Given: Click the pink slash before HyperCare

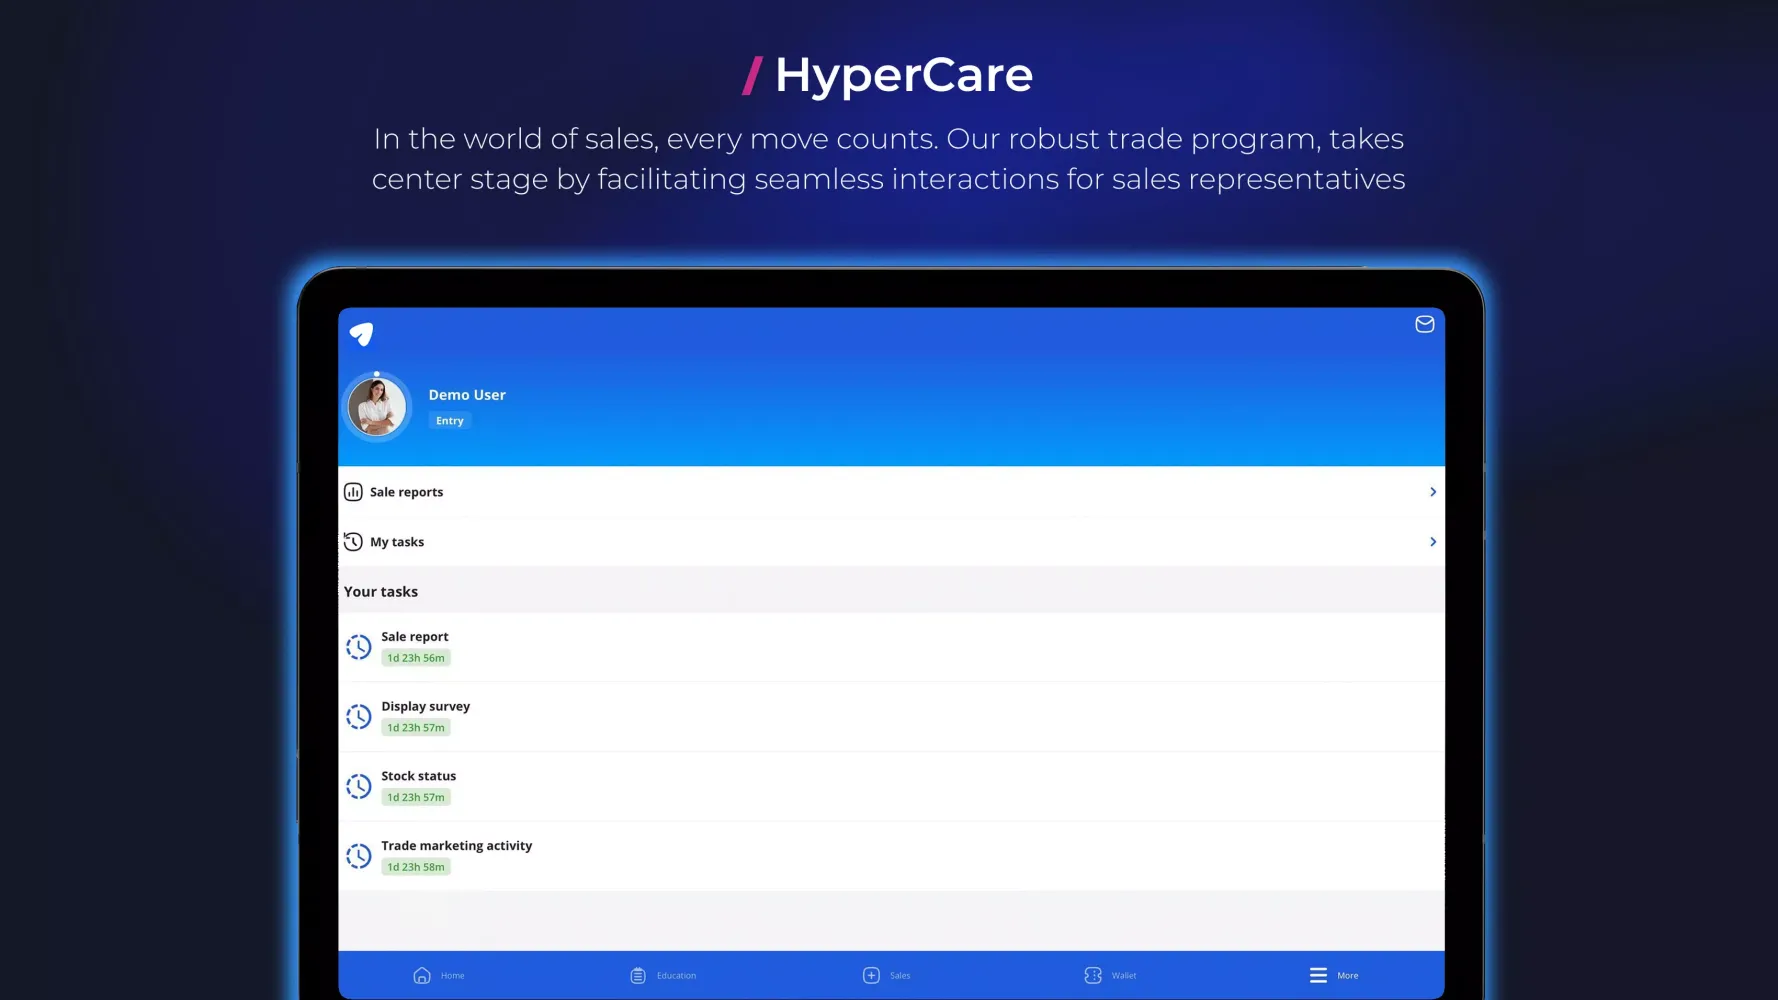Looking at the screenshot, I should click(x=752, y=76).
